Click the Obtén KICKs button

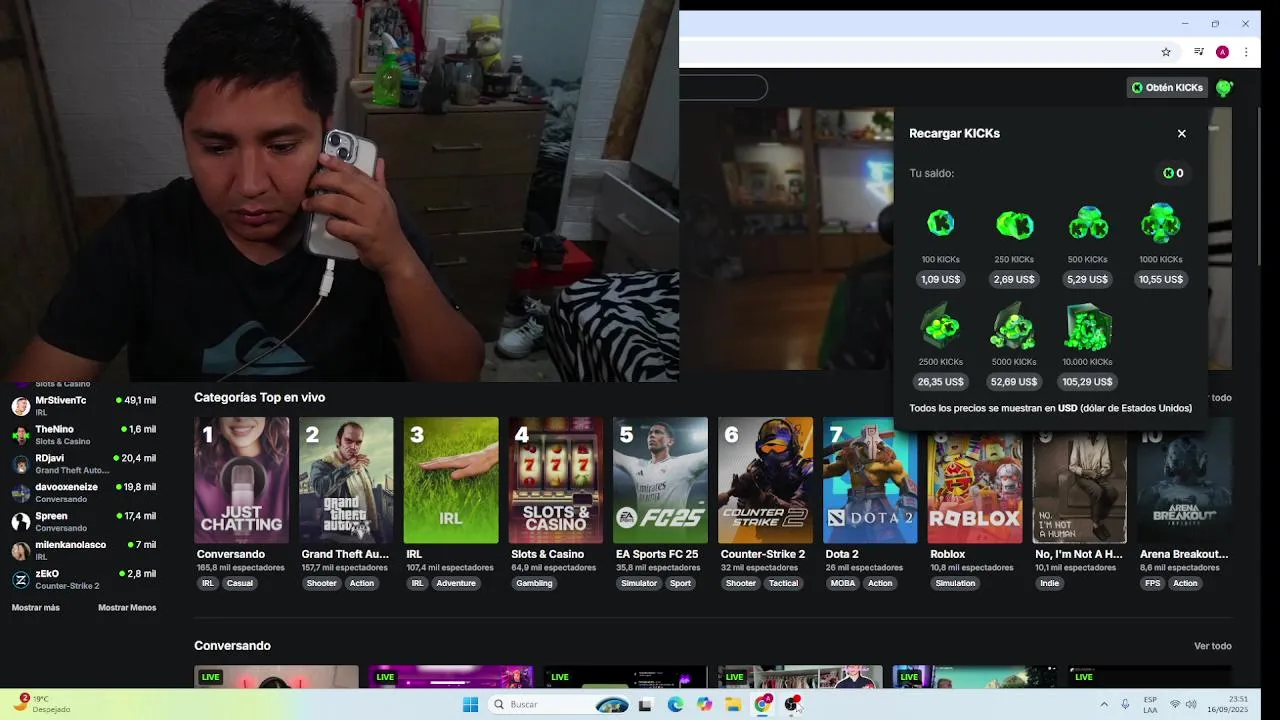click(1167, 88)
